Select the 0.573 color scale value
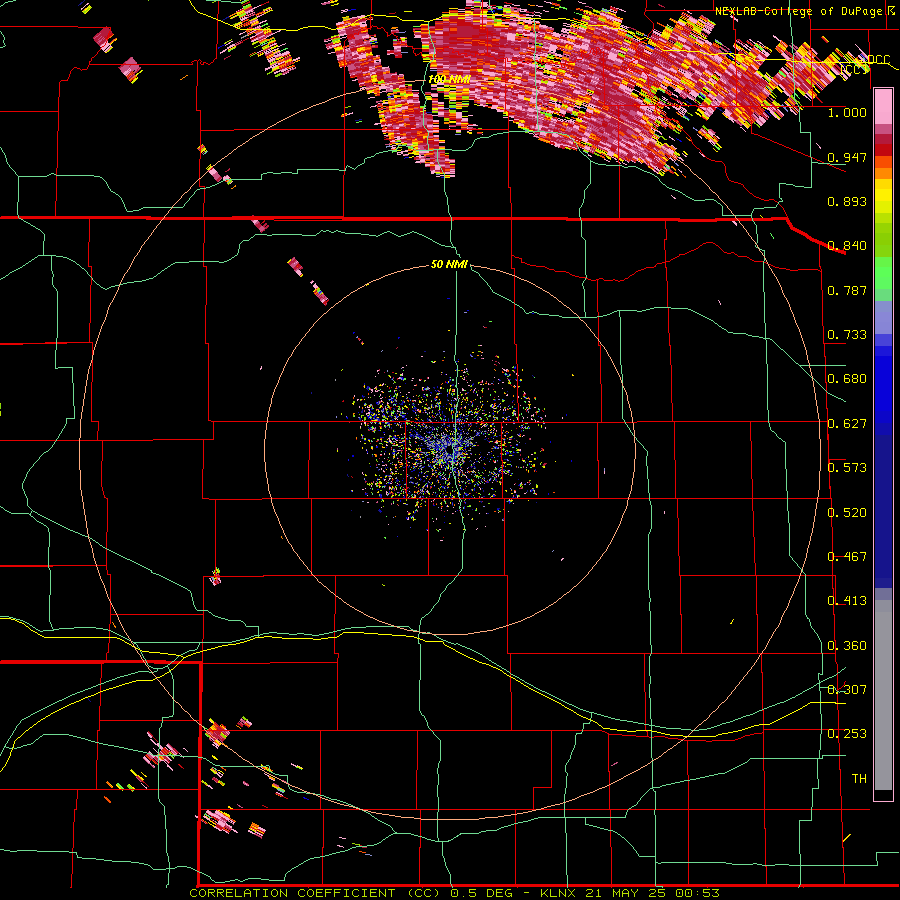 click(x=847, y=468)
